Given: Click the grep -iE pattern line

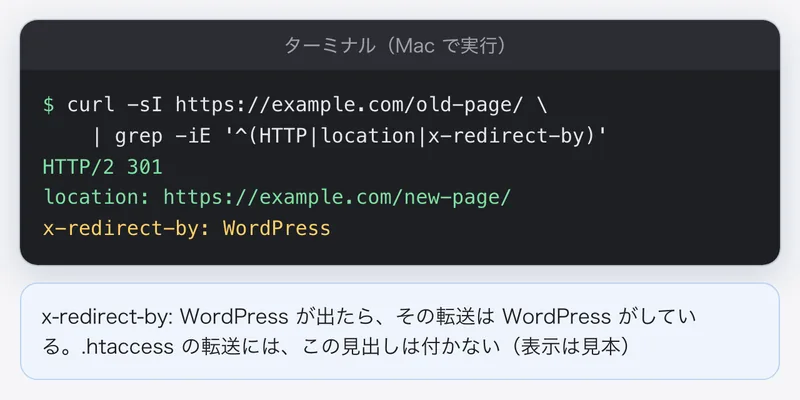Looking at the screenshot, I should click(350, 136).
